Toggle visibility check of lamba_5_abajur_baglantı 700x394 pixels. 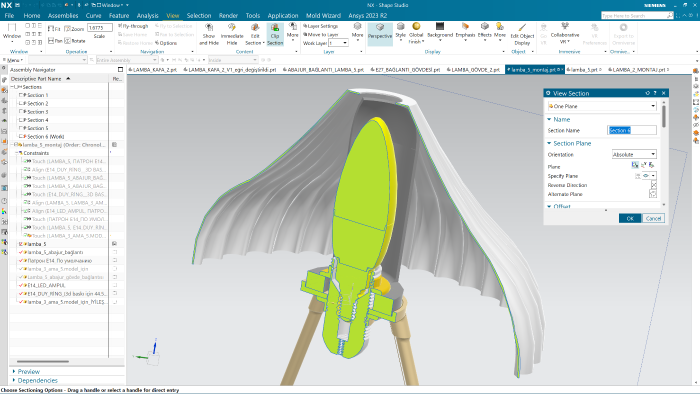[21, 252]
